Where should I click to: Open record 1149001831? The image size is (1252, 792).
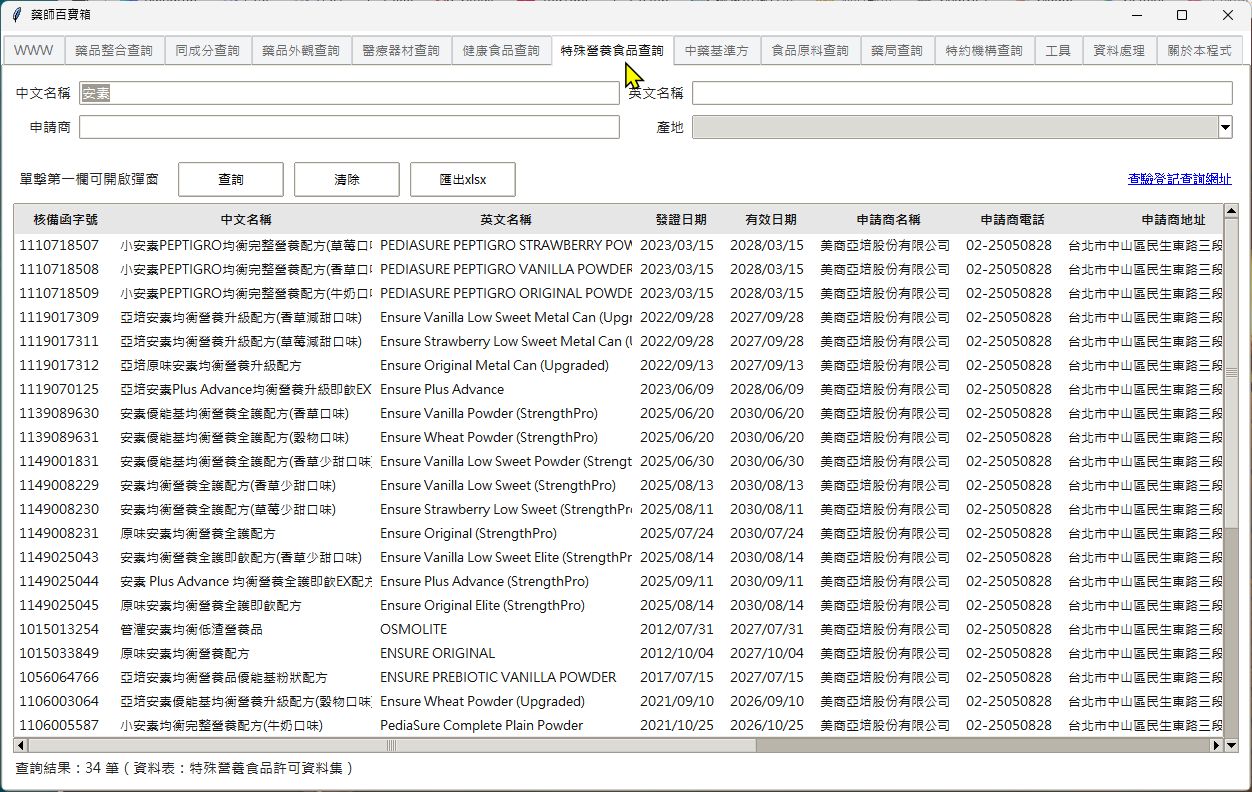click(59, 461)
